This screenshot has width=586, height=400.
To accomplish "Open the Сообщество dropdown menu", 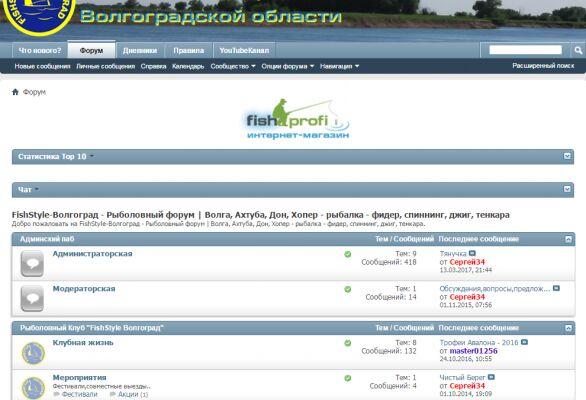I will [233, 66].
